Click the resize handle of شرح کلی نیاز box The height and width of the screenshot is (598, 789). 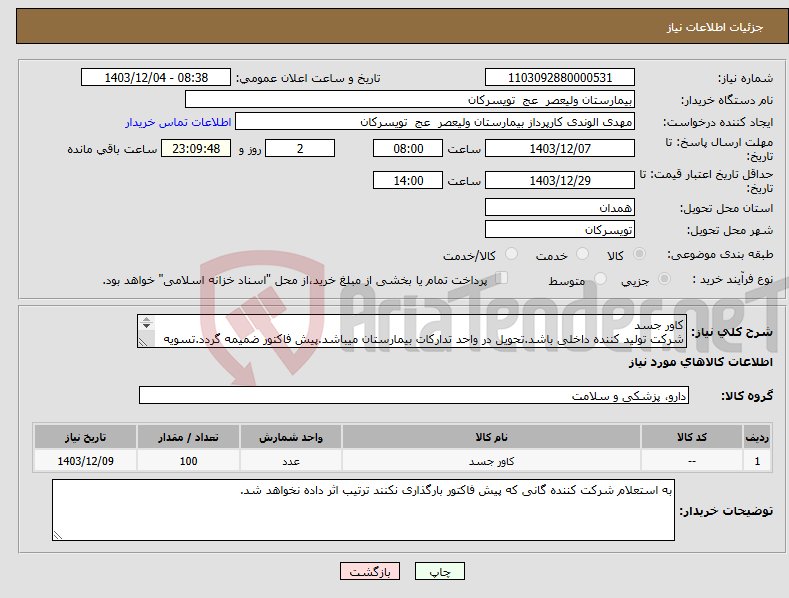point(143,342)
